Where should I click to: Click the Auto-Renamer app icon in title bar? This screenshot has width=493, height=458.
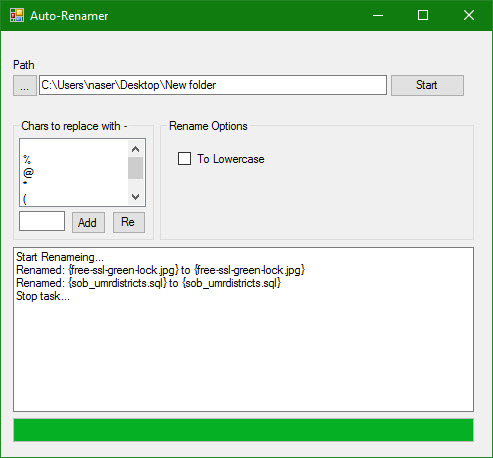[17, 15]
